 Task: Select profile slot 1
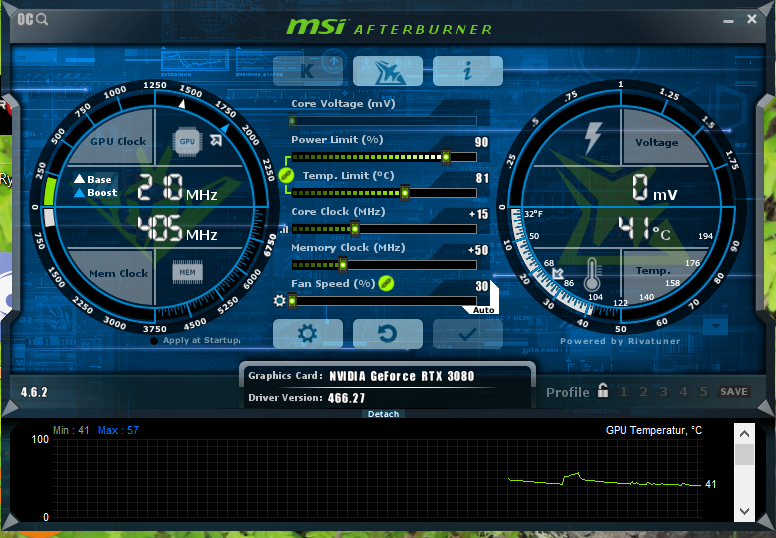(x=624, y=391)
